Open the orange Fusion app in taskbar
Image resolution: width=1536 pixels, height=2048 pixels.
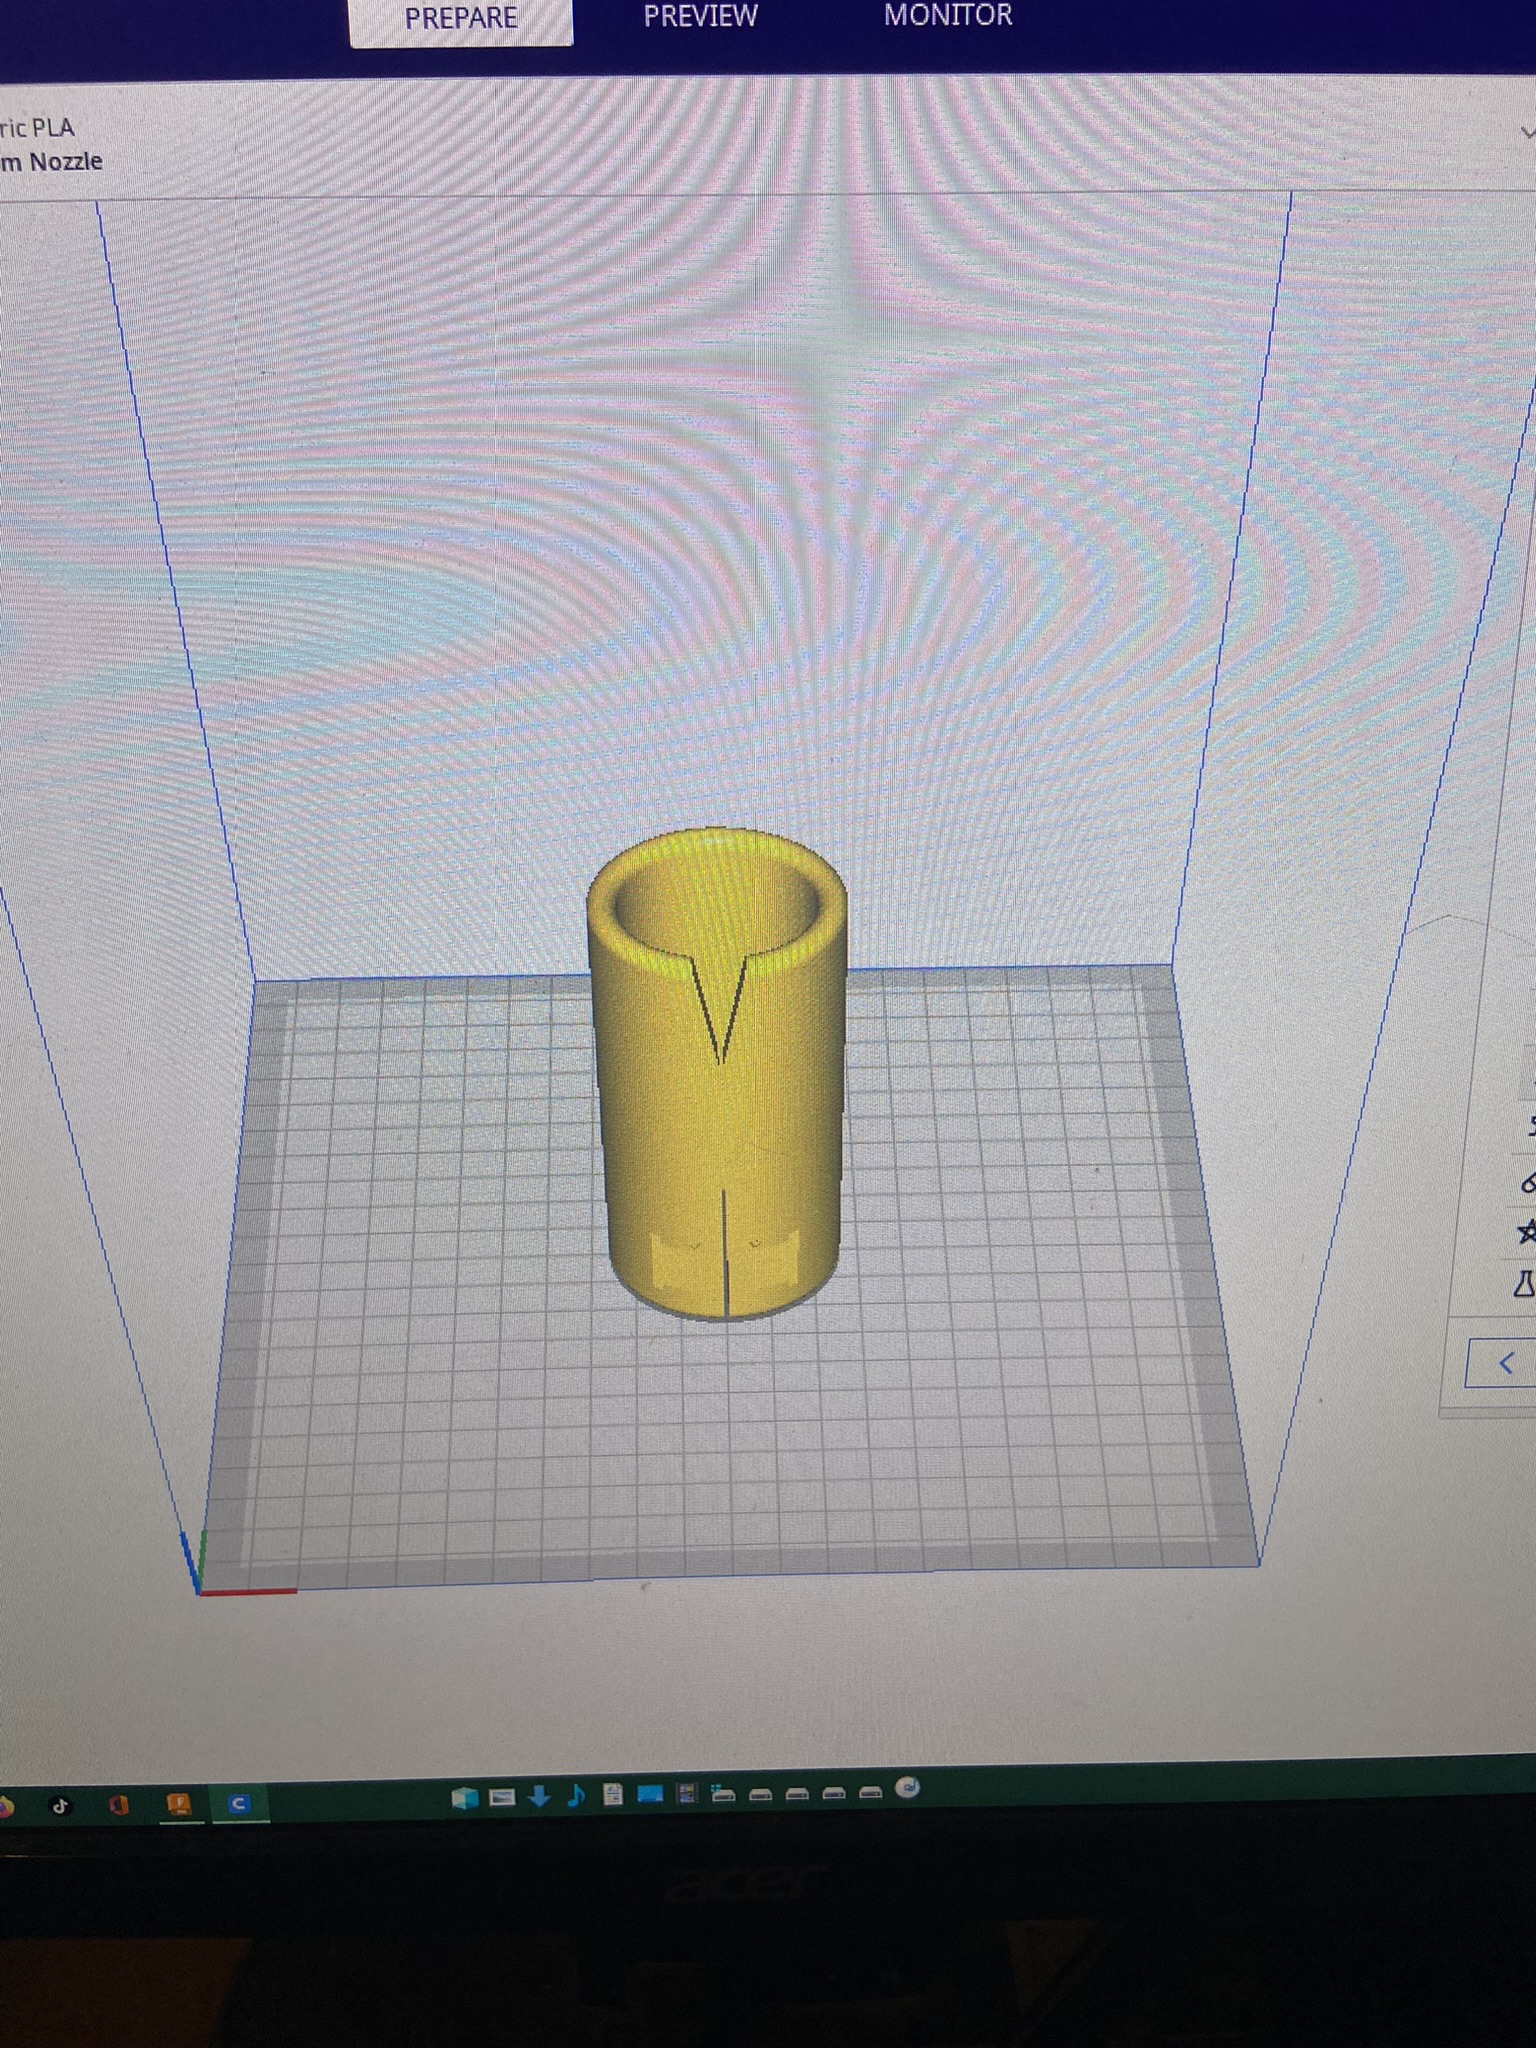click(x=179, y=1804)
